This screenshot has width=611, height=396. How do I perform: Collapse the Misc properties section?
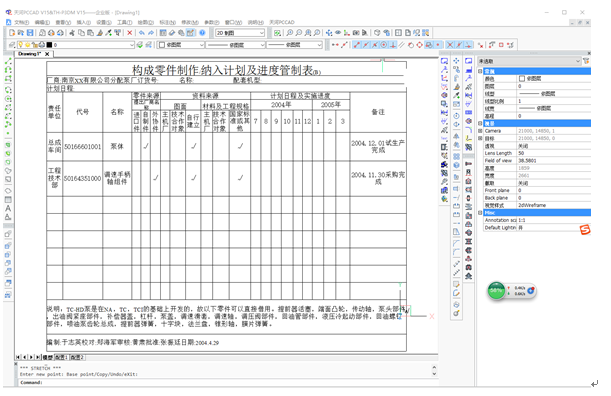point(480,213)
